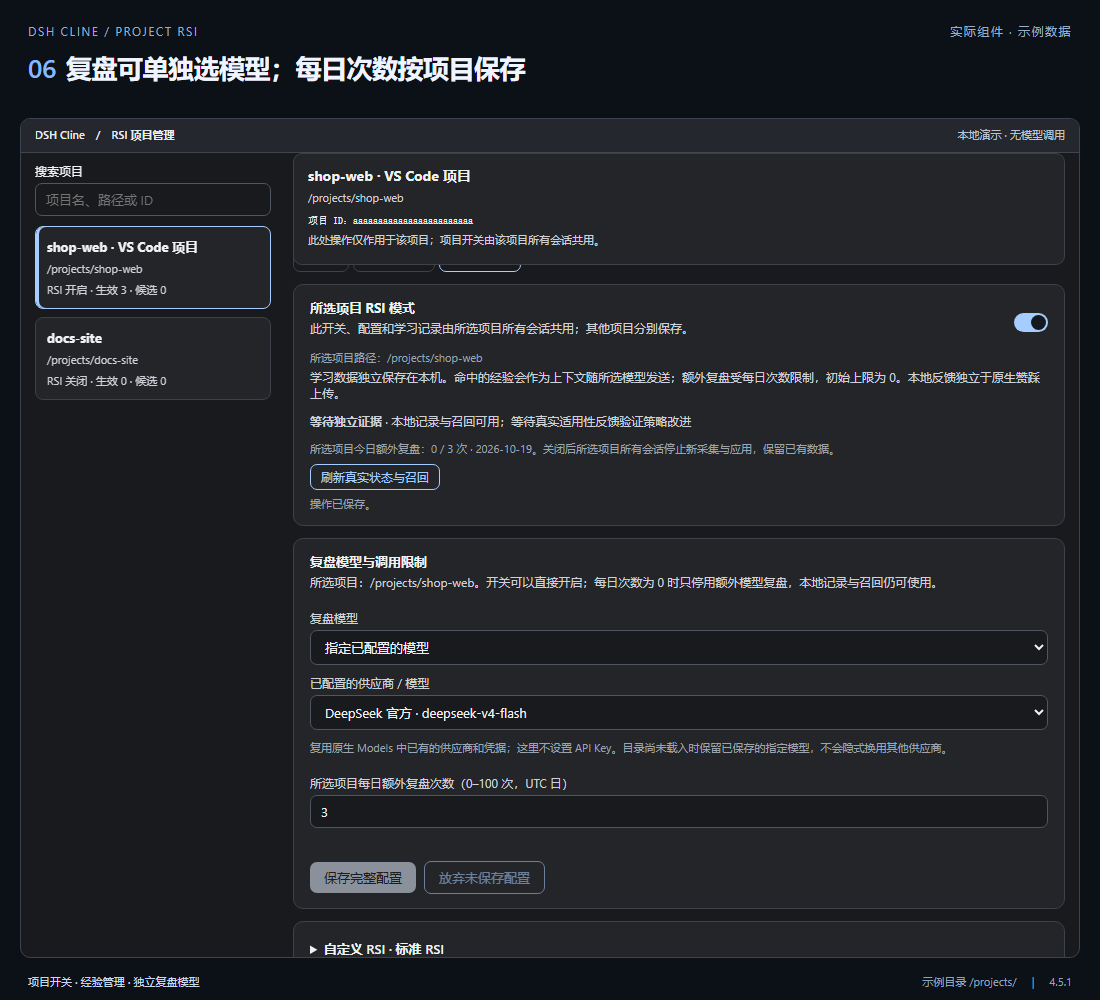Click the footer 示例目录 /projects/ text
This screenshot has height=1000, width=1100.
969,982
